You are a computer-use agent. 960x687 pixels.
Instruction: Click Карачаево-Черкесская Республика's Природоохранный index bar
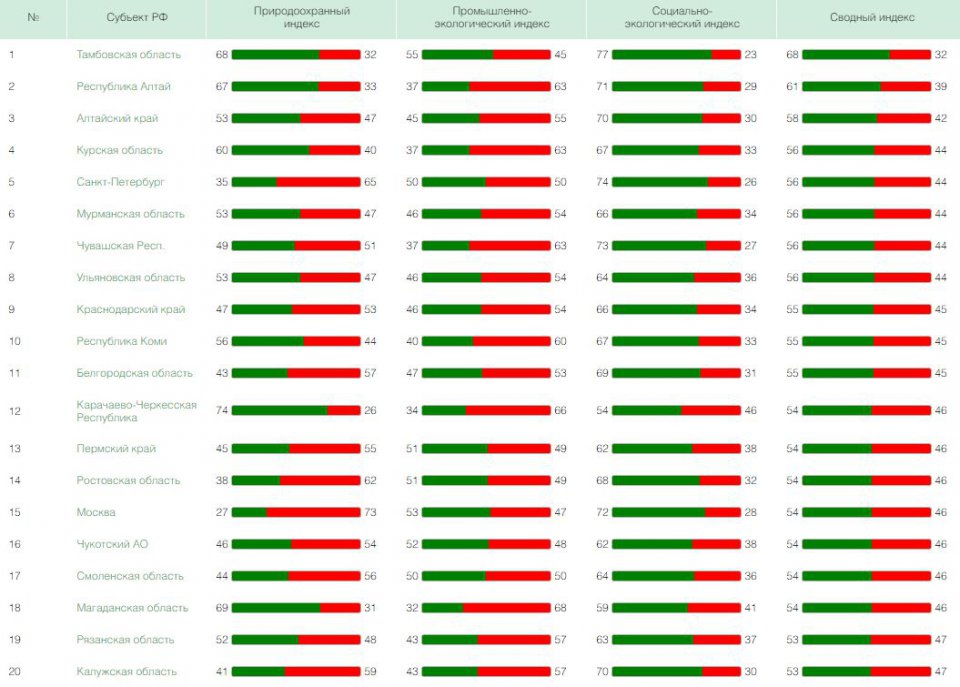[x=295, y=411]
